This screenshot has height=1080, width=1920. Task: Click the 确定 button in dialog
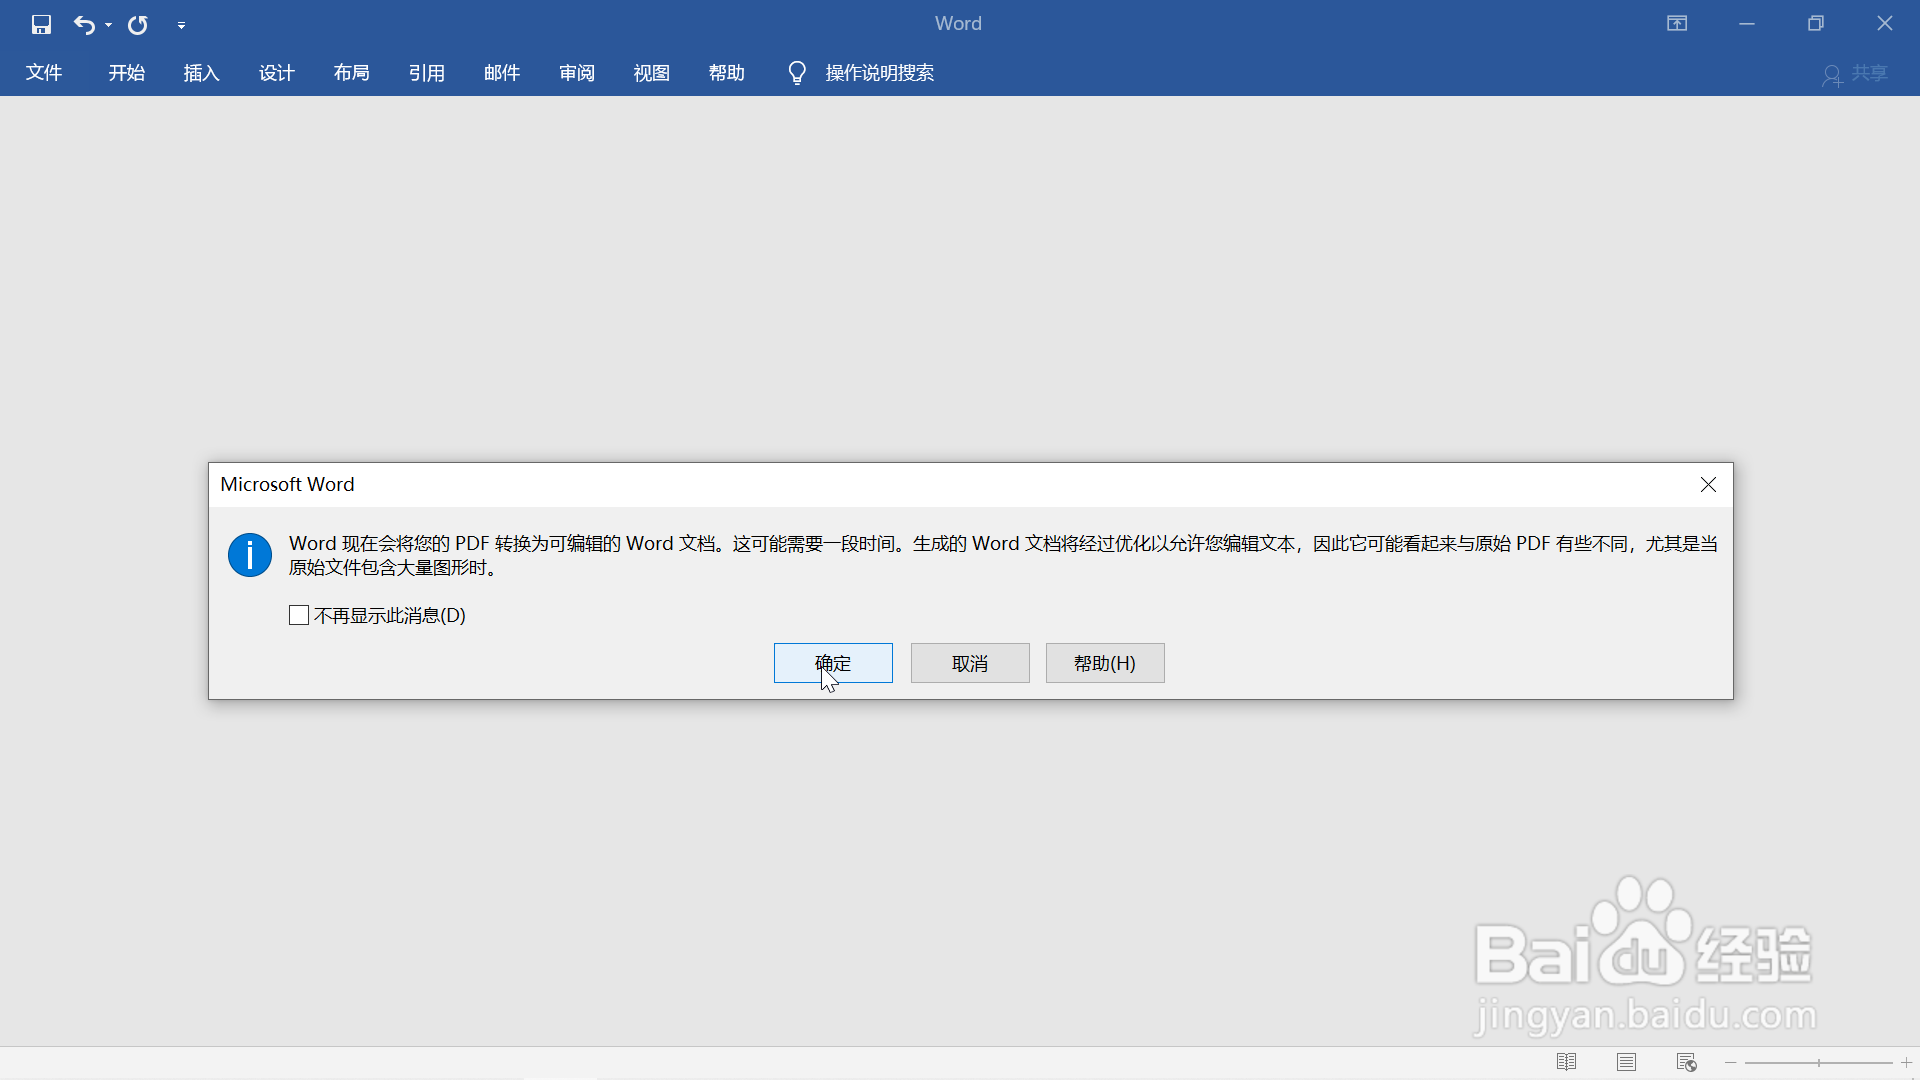pos(833,663)
